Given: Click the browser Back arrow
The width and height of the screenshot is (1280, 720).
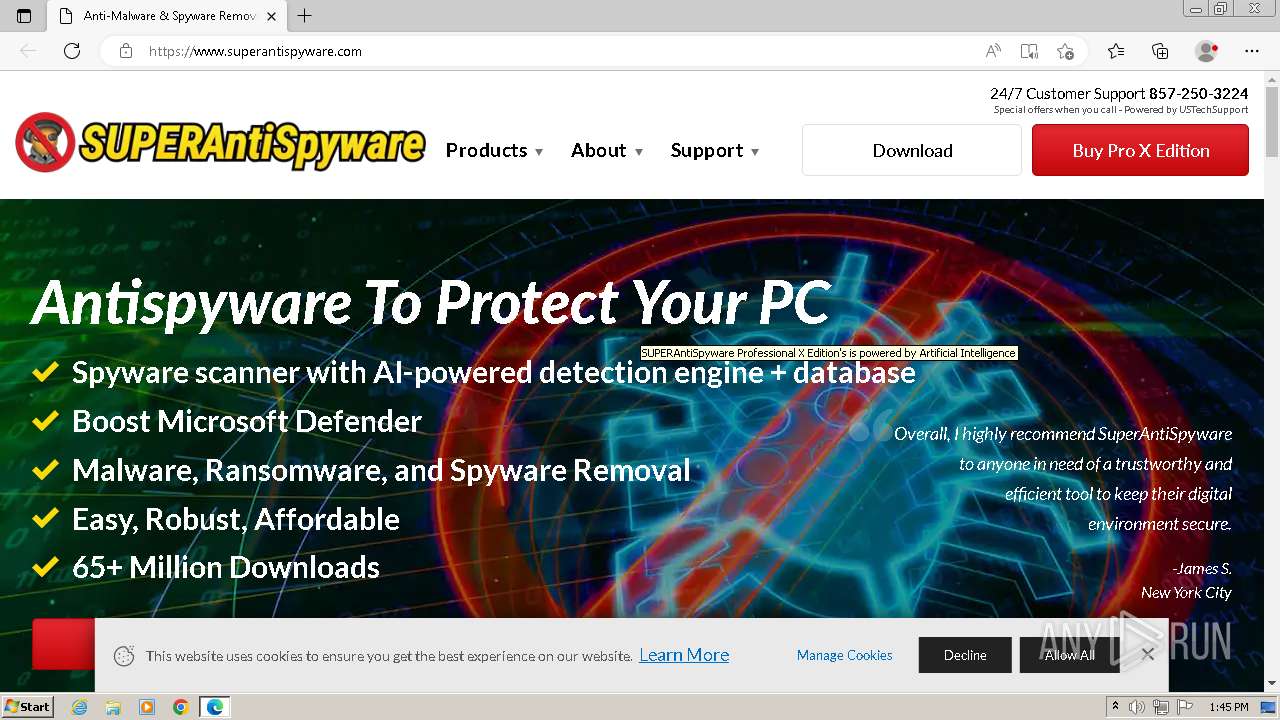Looking at the screenshot, I should point(28,51).
